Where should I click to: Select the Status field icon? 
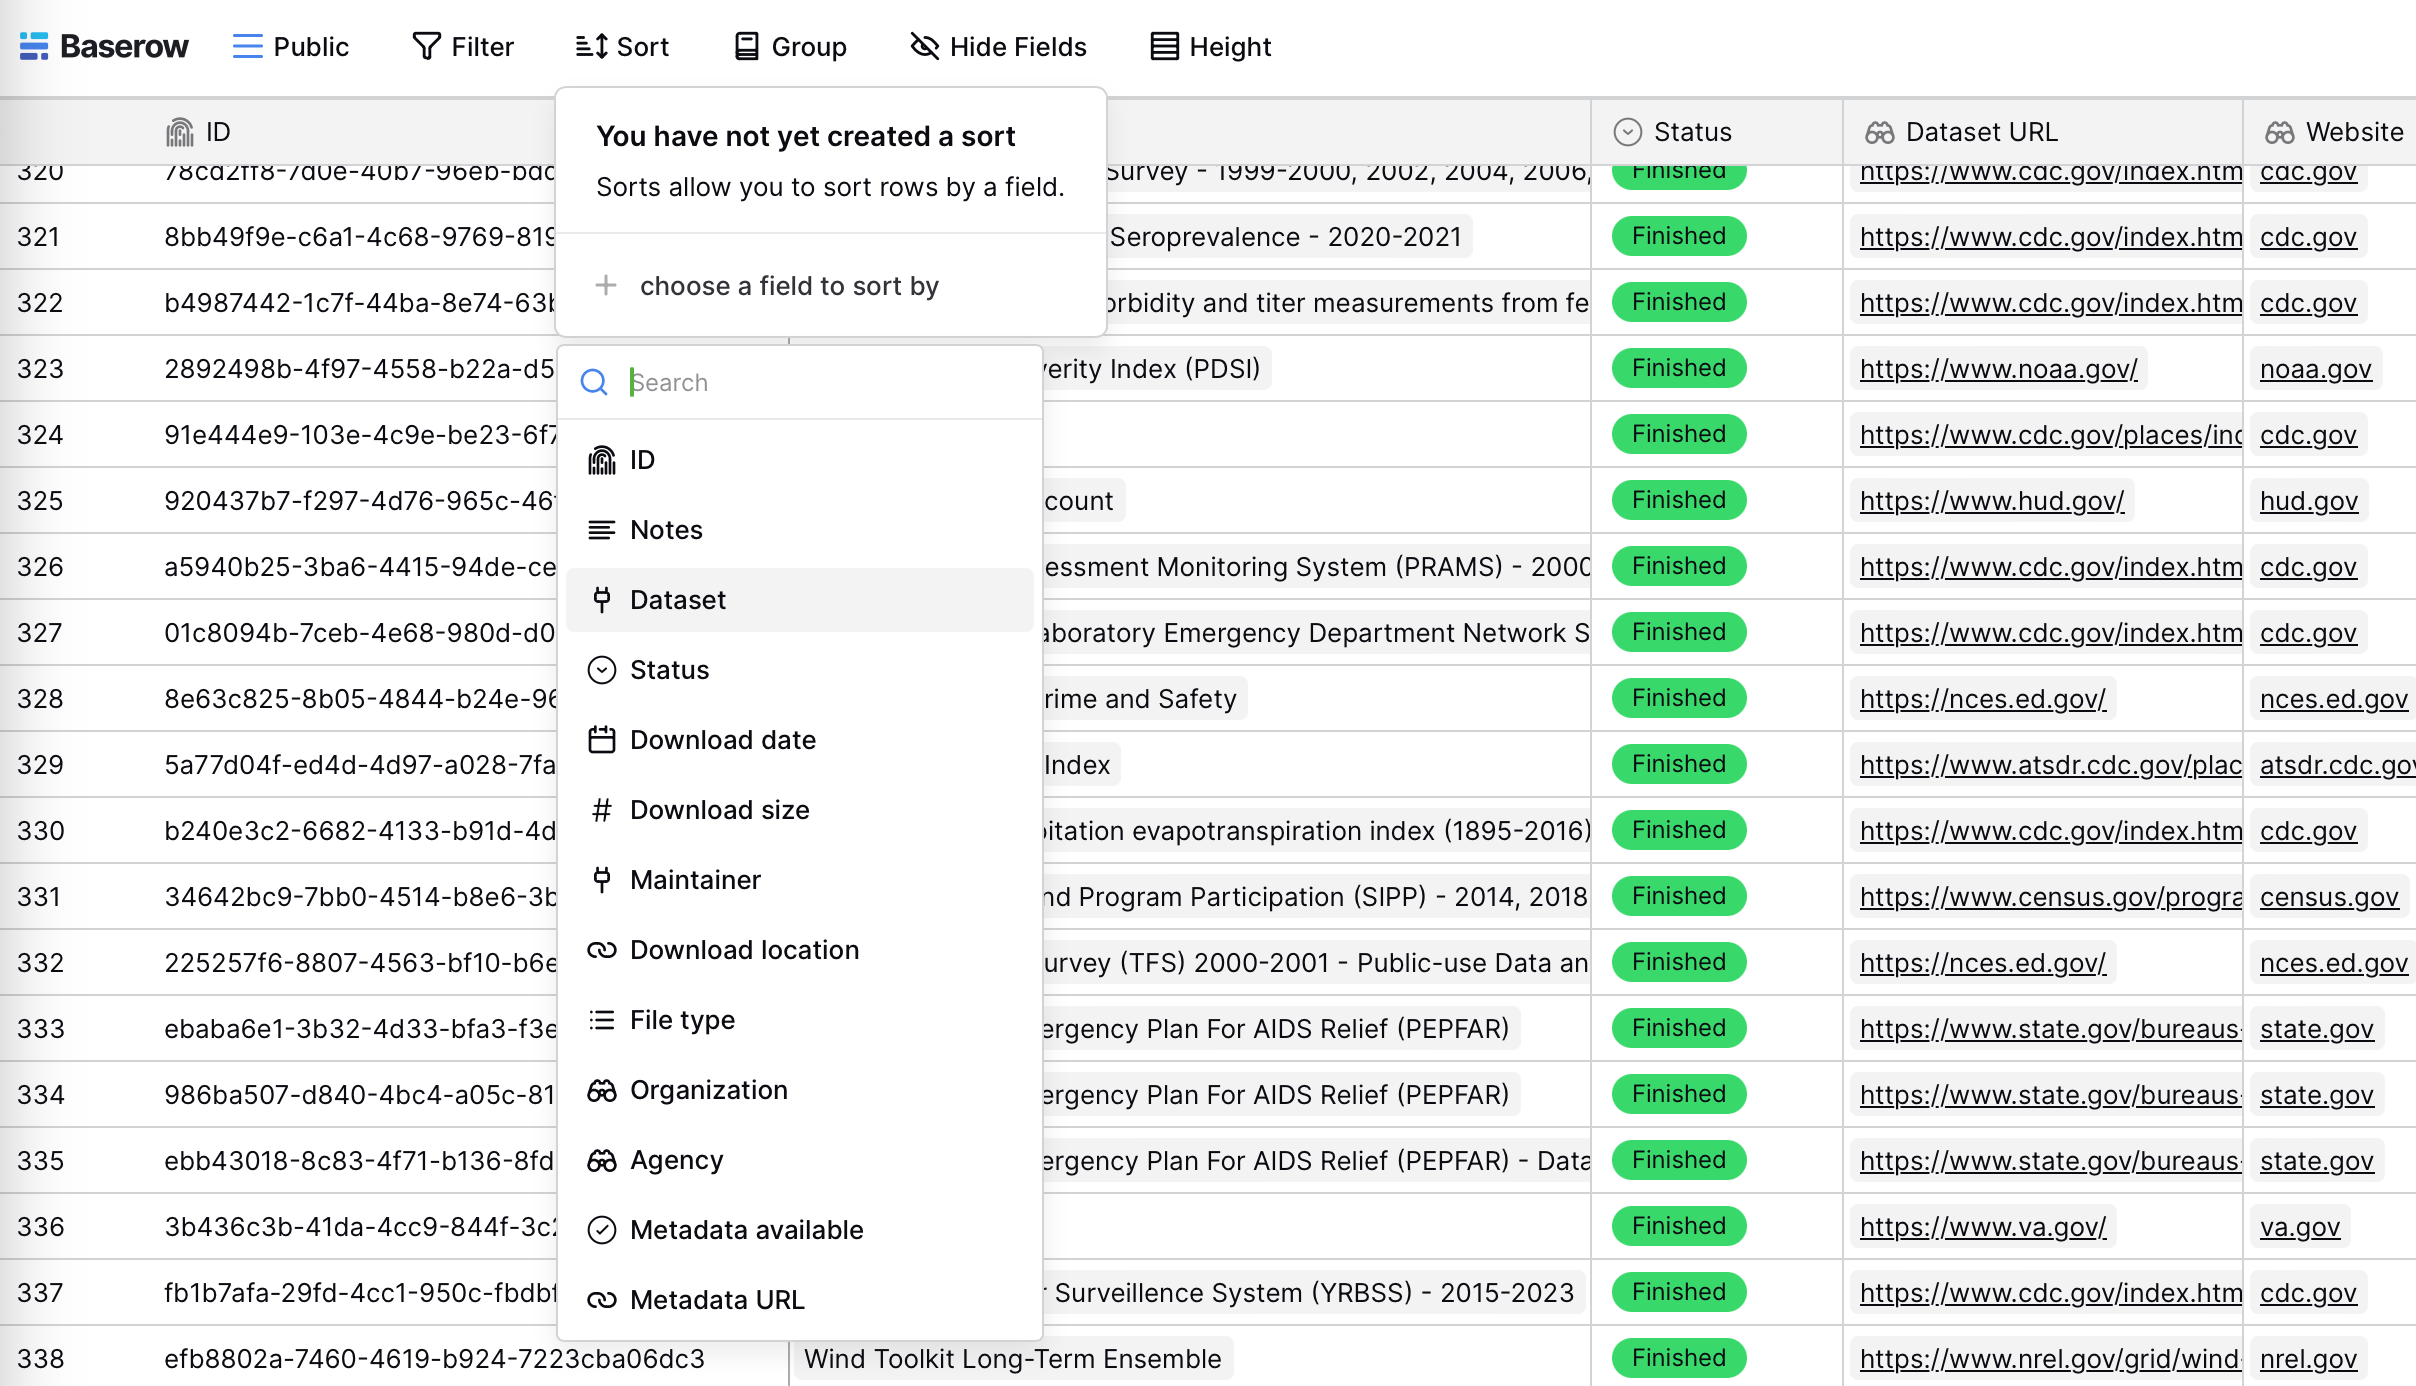pyautogui.click(x=601, y=669)
